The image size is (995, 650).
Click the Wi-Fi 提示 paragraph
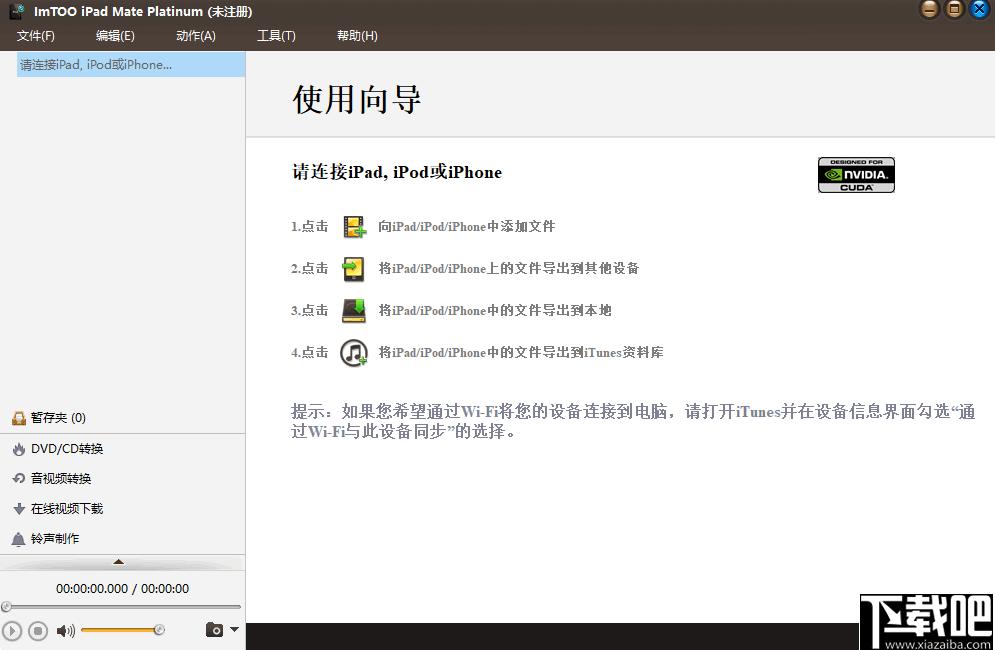(633, 421)
